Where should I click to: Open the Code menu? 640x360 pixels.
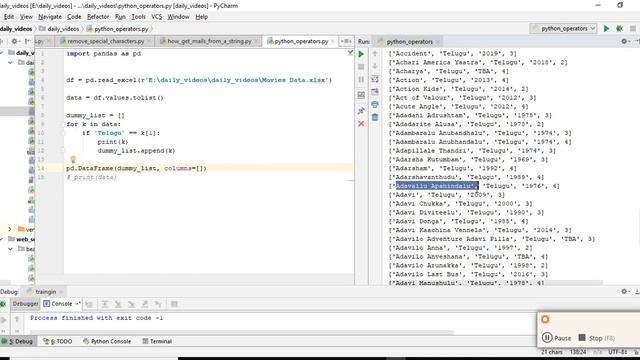[x=74, y=17]
